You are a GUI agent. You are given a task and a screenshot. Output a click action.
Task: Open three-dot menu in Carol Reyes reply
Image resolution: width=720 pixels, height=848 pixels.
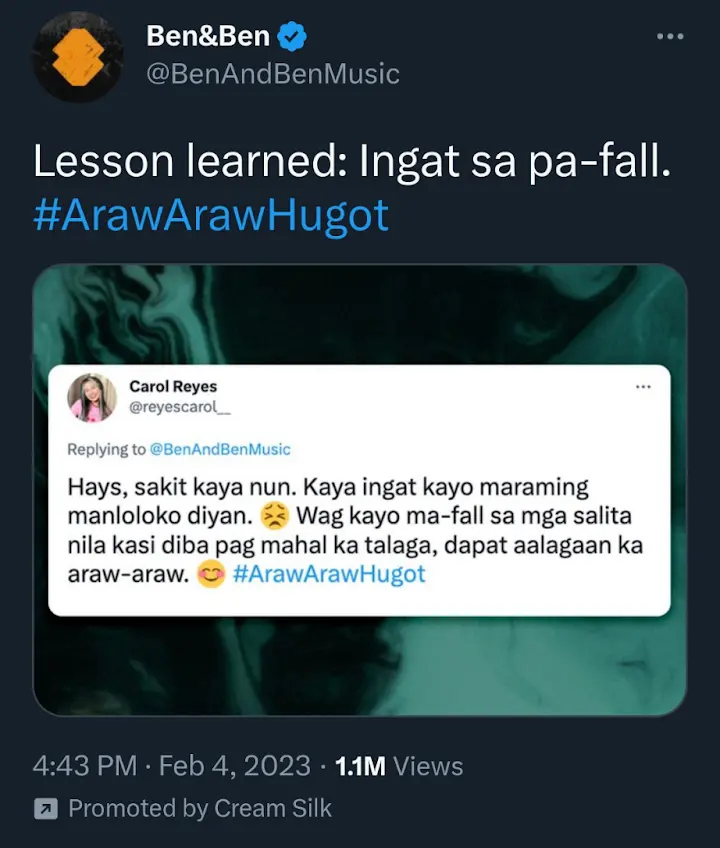click(643, 386)
